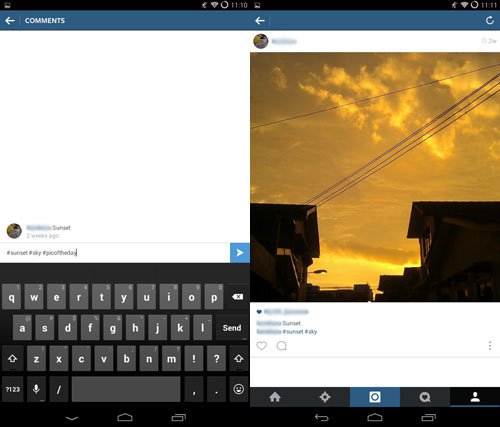This screenshot has height=427, width=500.
Task: Like the photo with the heart icon
Action: [x=262, y=346]
